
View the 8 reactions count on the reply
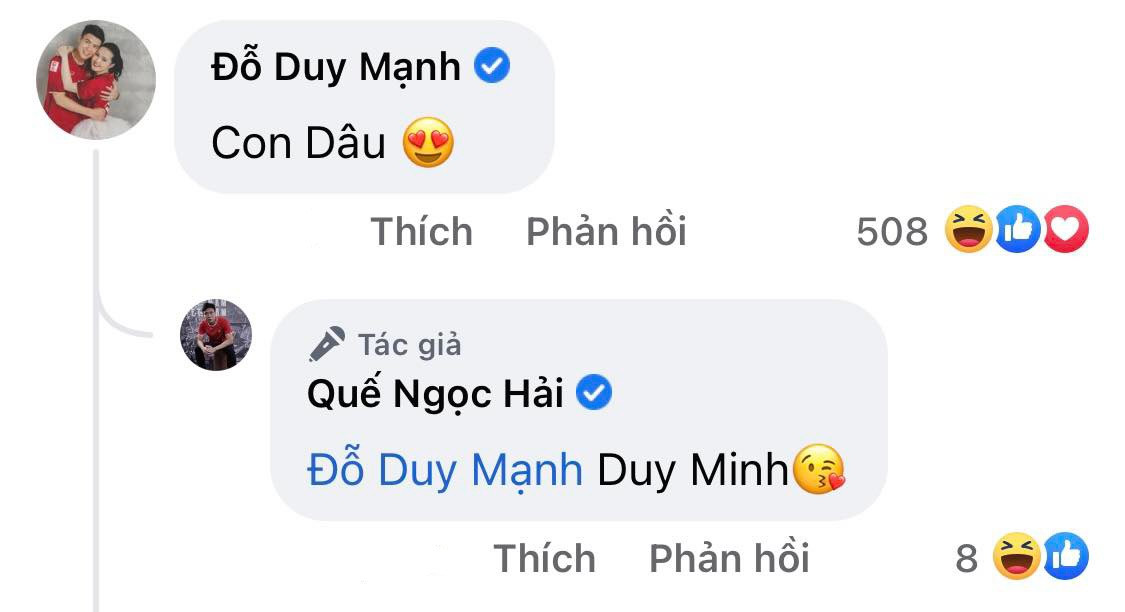click(966, 558)
